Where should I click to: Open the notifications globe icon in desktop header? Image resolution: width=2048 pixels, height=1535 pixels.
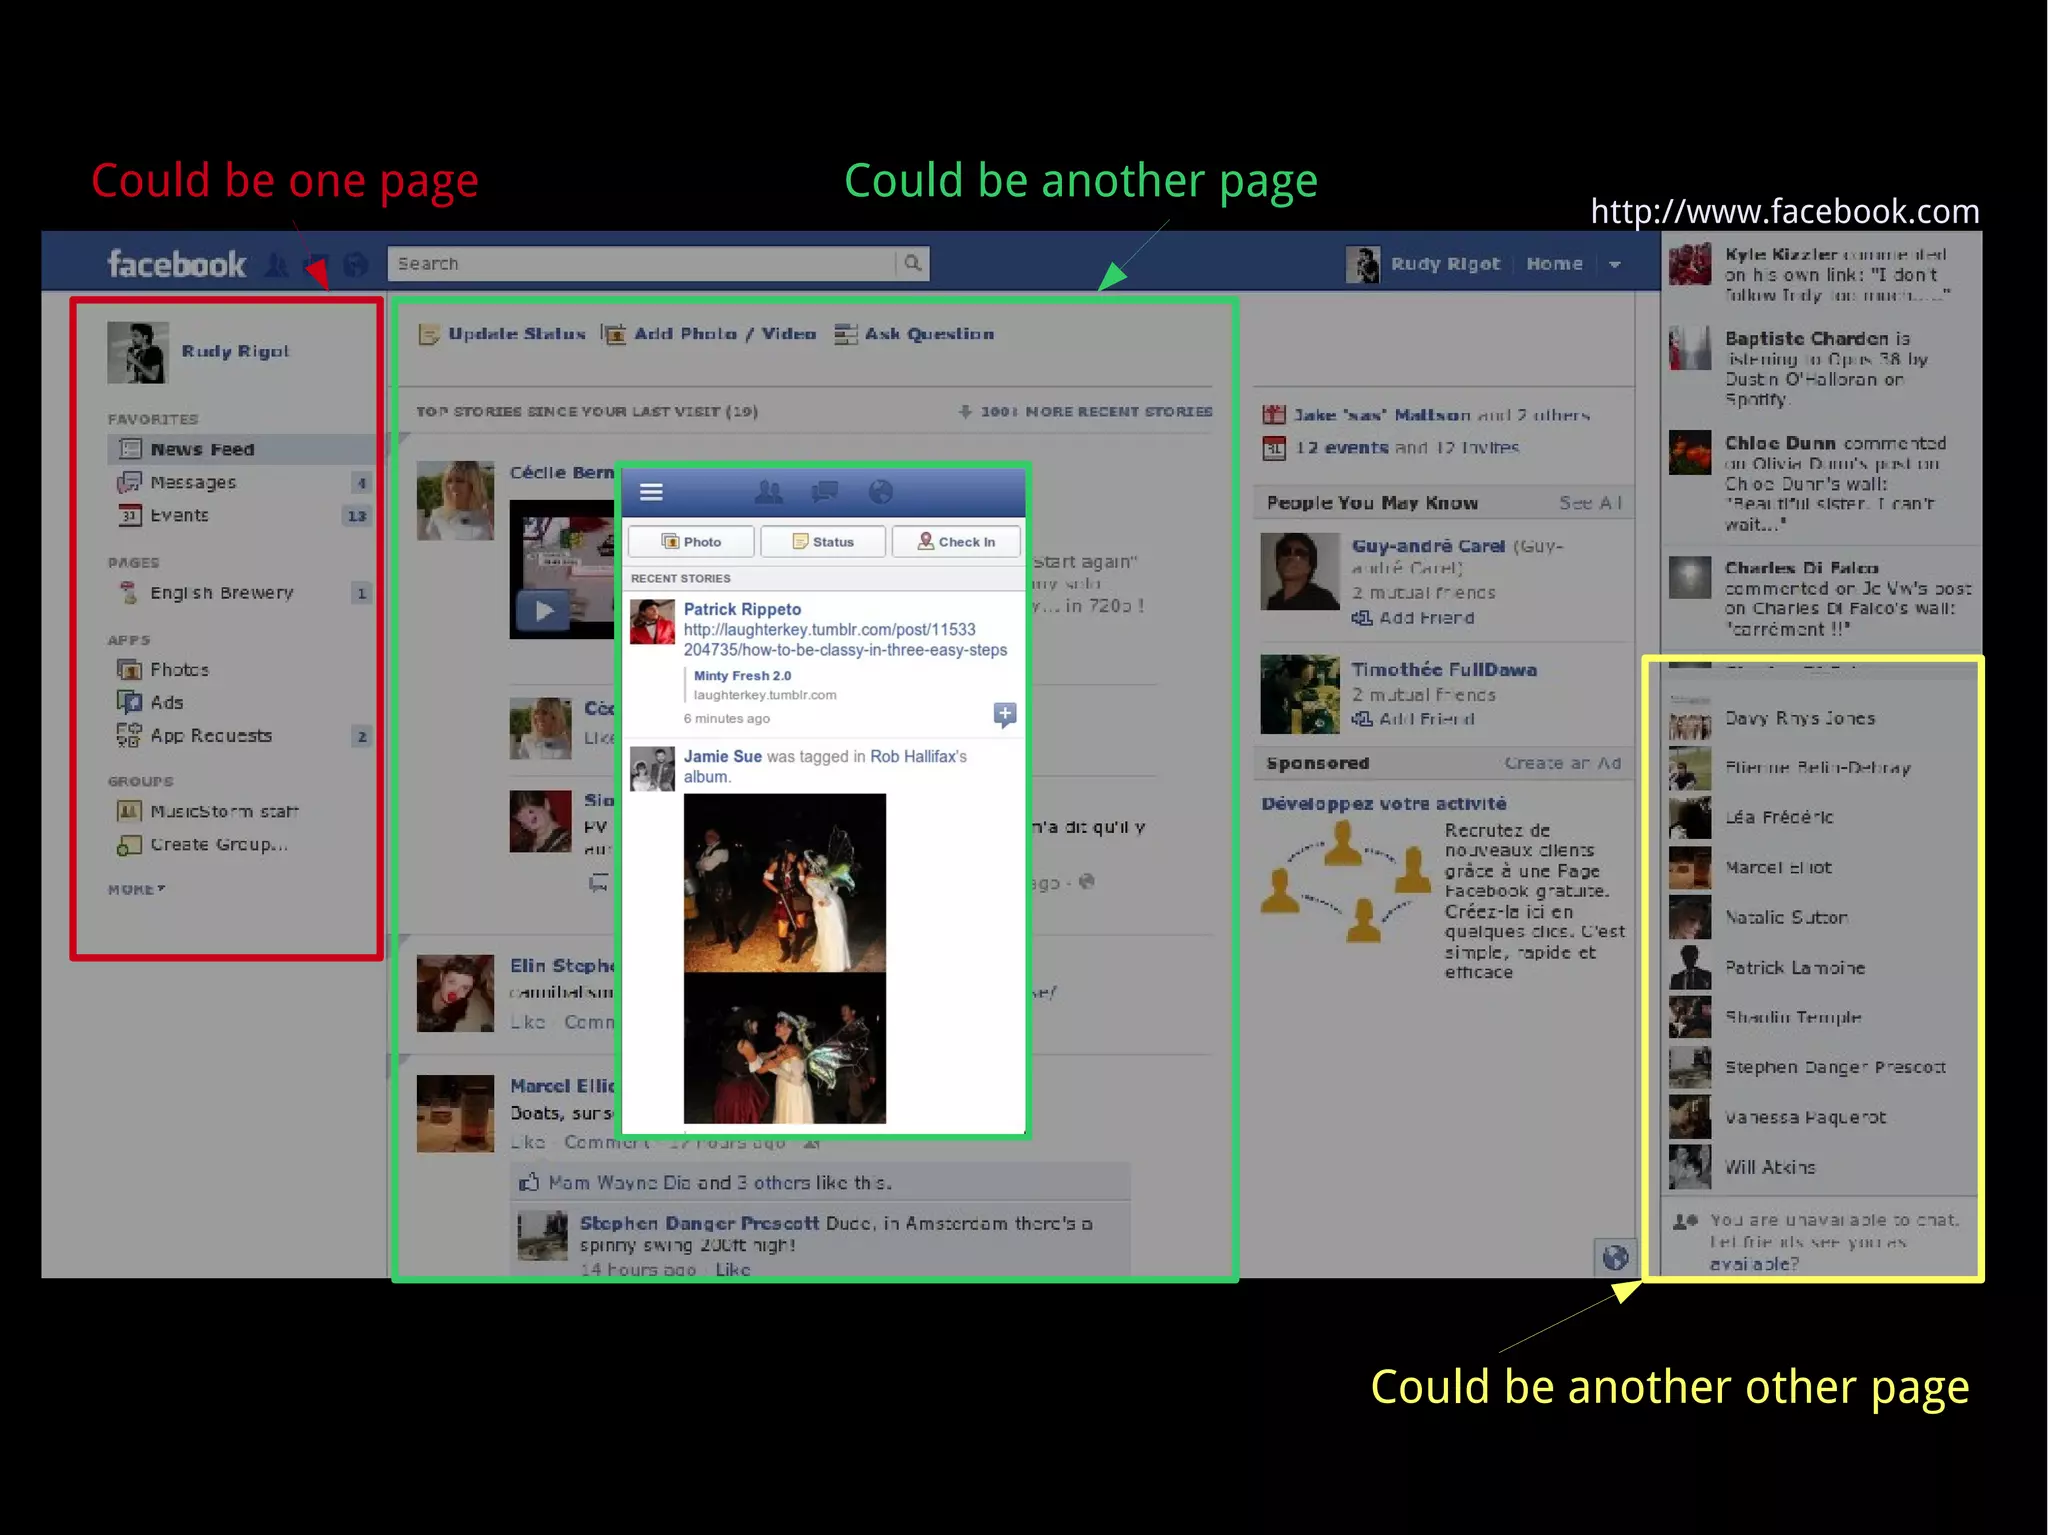coord(356,265)
